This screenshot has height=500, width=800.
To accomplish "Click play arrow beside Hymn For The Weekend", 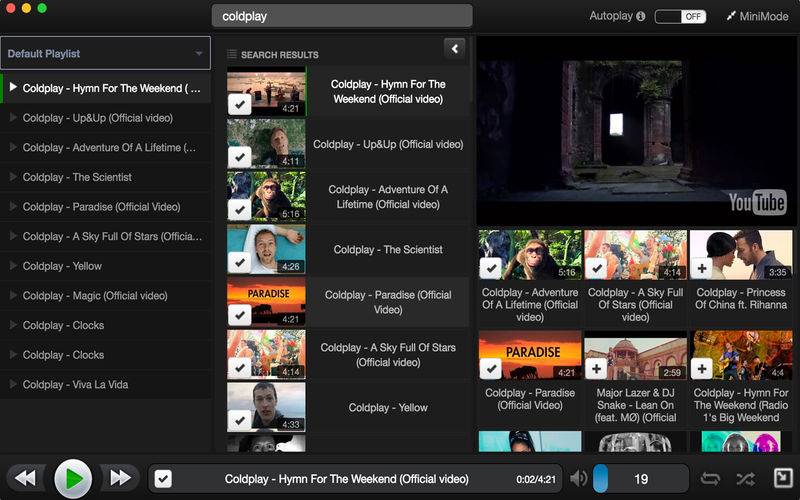I will tap(13, 87).
